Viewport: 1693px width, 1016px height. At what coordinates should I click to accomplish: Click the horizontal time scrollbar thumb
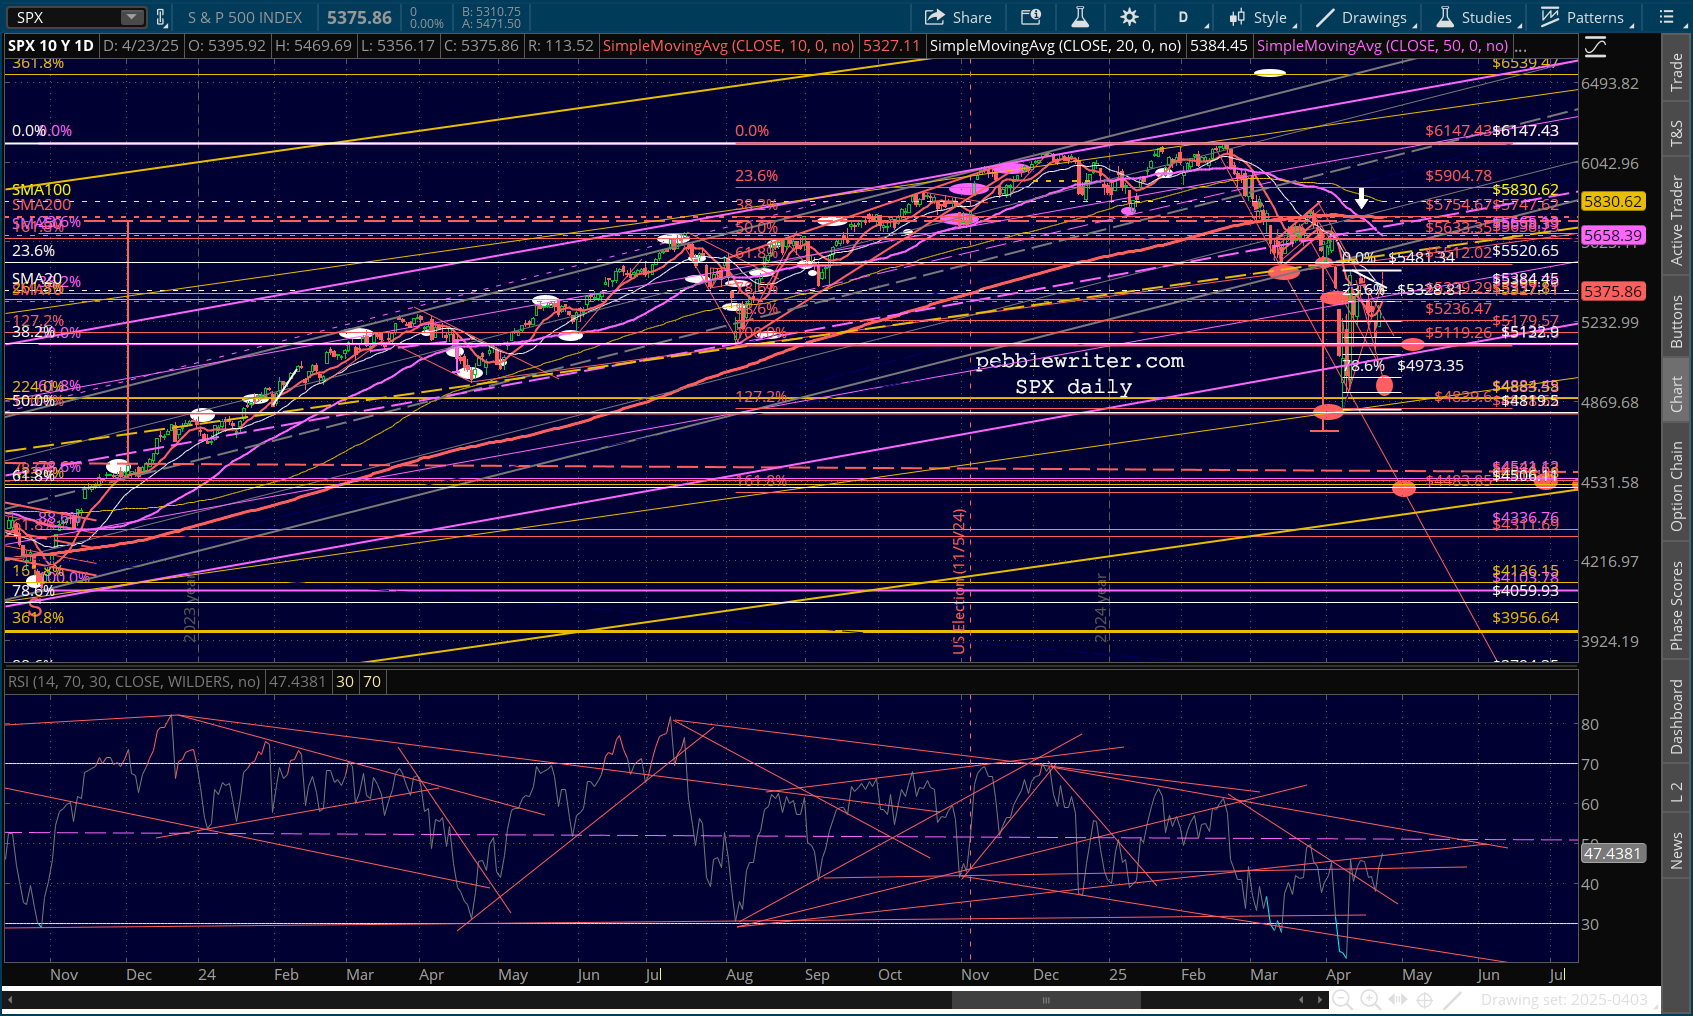coord(1046,999)
